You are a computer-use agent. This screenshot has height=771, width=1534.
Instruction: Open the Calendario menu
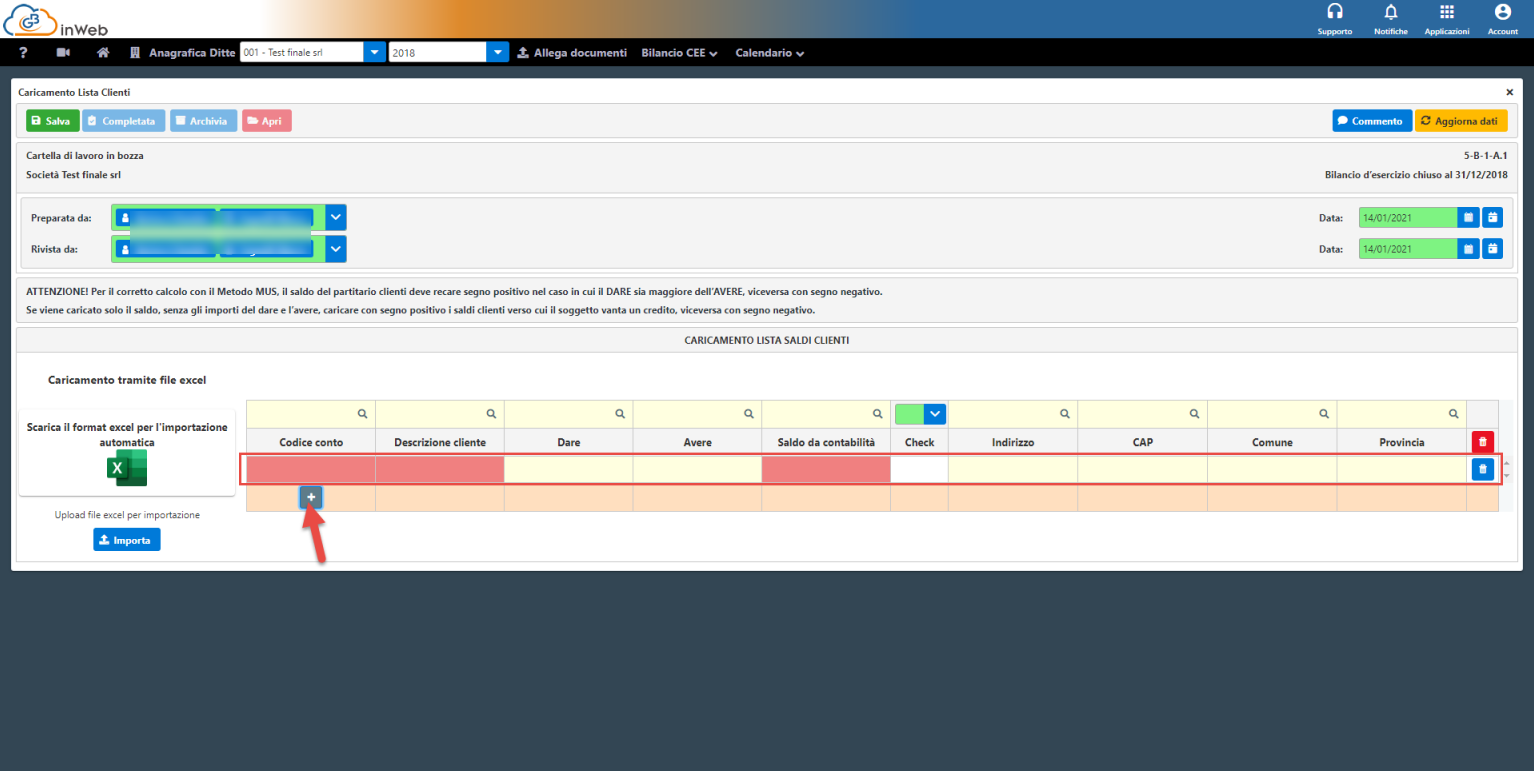tap(769, 53)
